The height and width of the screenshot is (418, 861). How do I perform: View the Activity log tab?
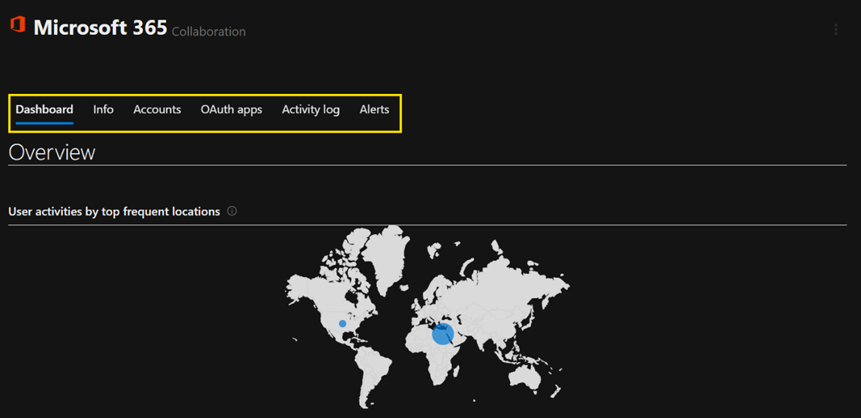(x=311, y=110)
